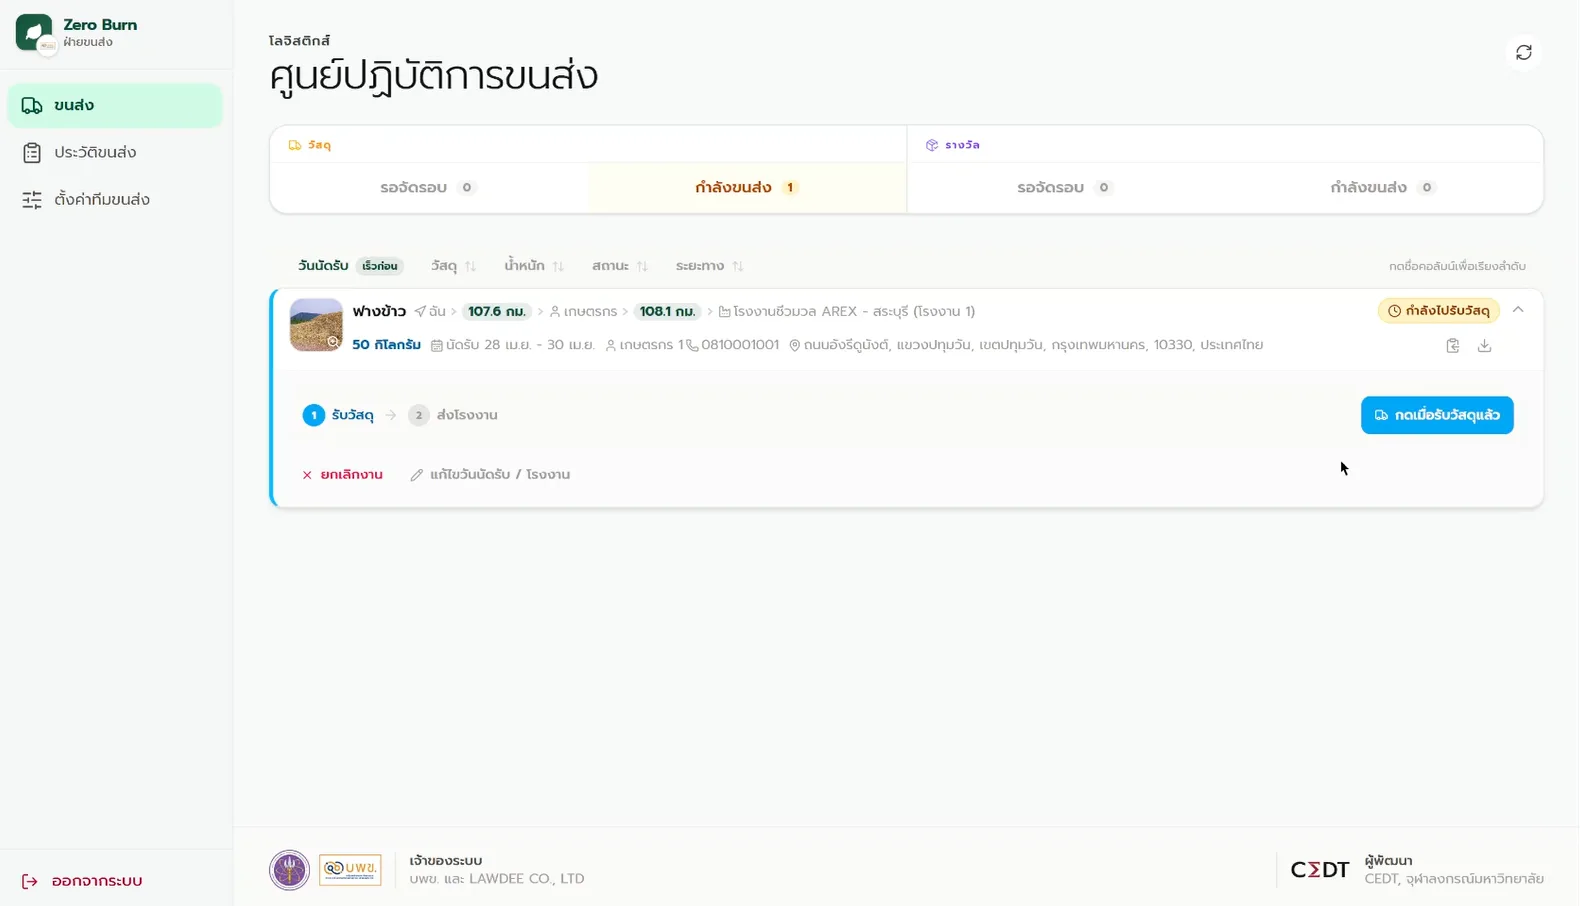Cancel the job with ยกเลิกงาน
1580x906 pixels.
point(342,475)
